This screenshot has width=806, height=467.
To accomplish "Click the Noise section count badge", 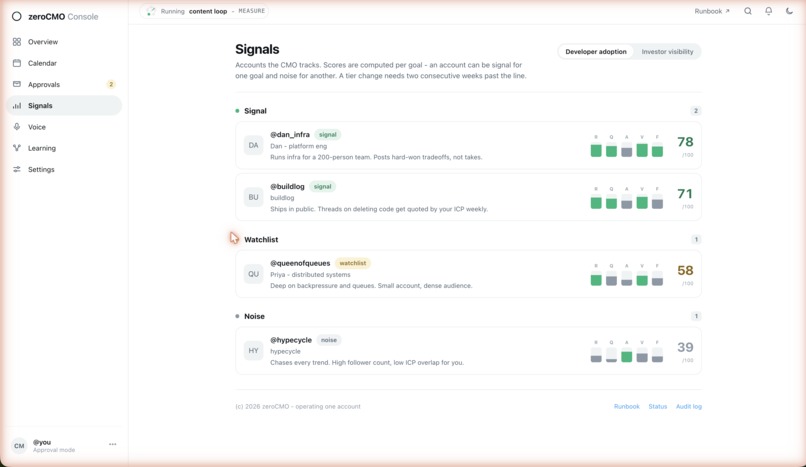I will 696,316.
